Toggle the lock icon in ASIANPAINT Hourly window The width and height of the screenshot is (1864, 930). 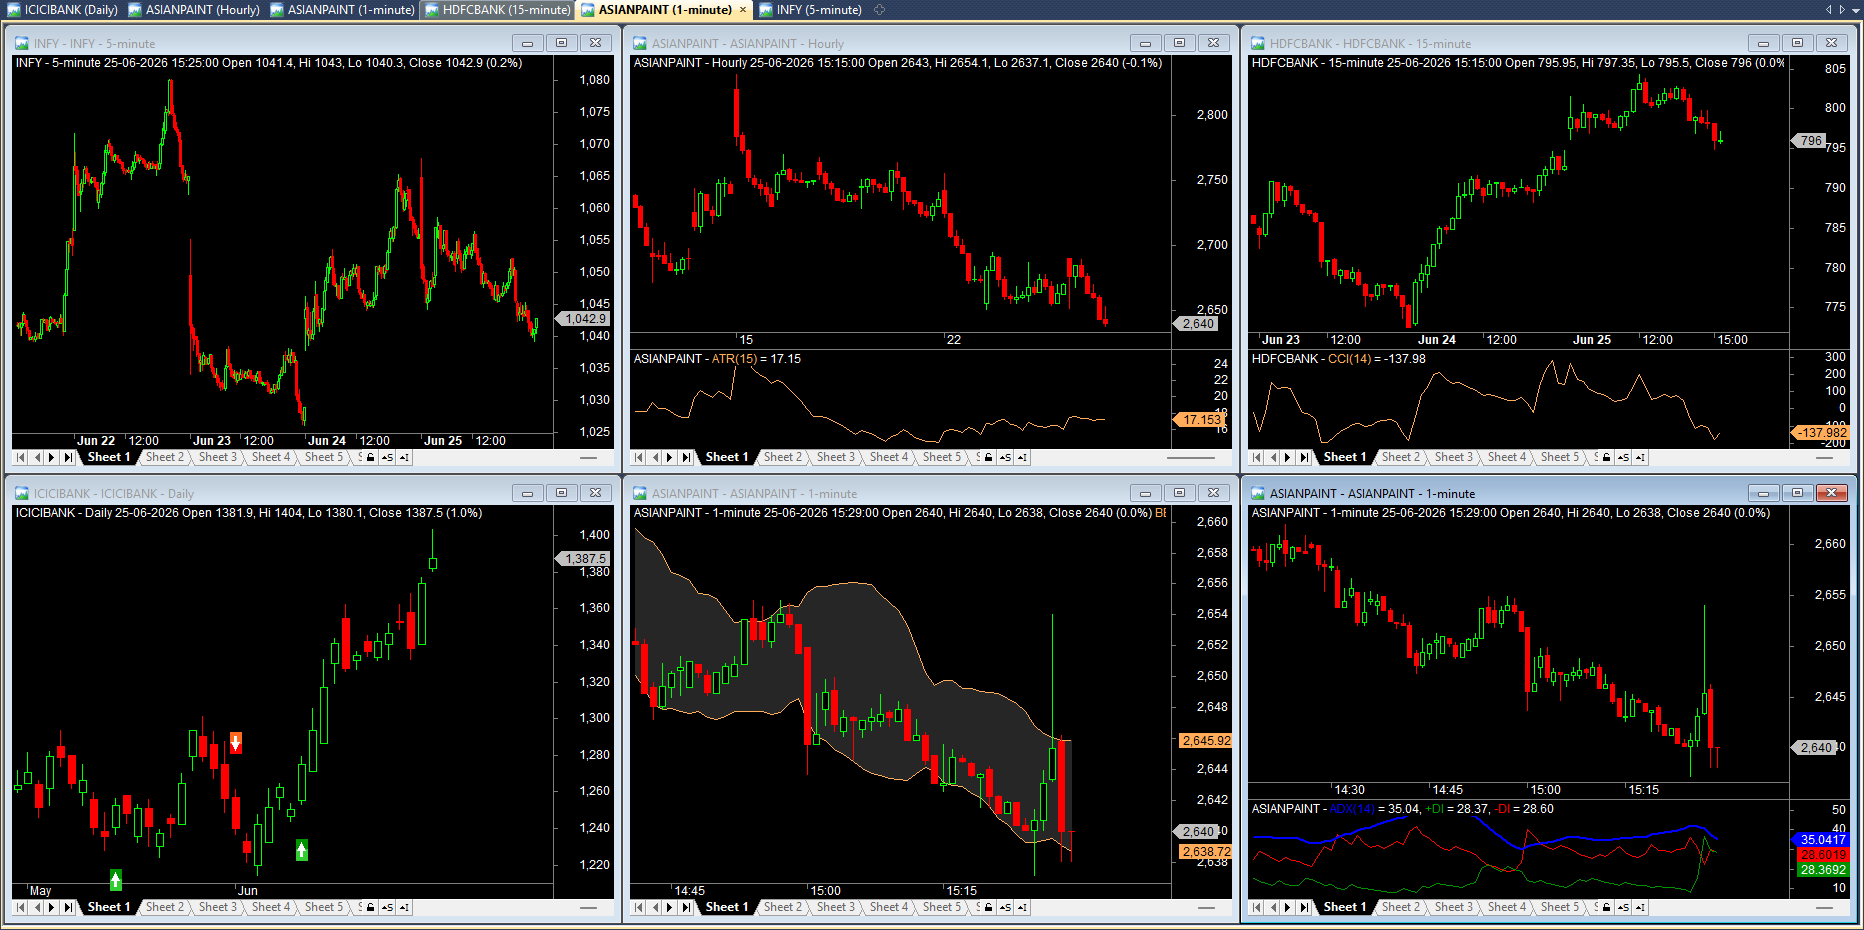point(989,457)
